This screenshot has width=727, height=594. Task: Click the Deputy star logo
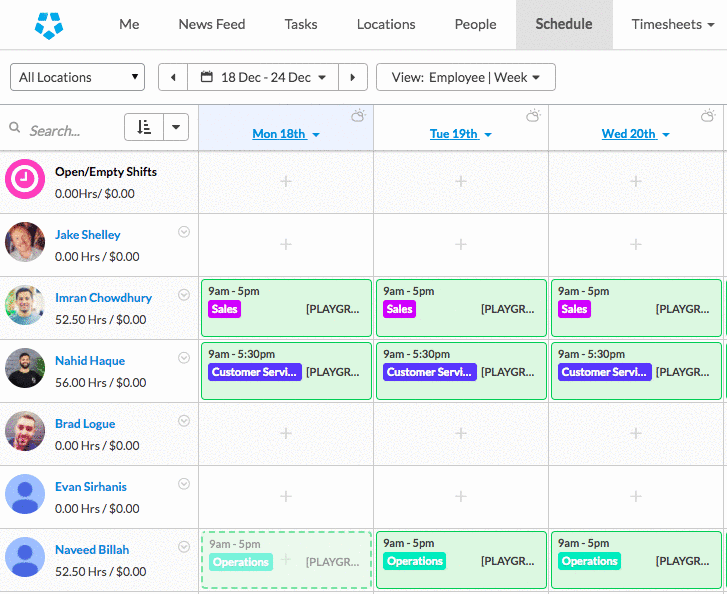coord(48,25)
